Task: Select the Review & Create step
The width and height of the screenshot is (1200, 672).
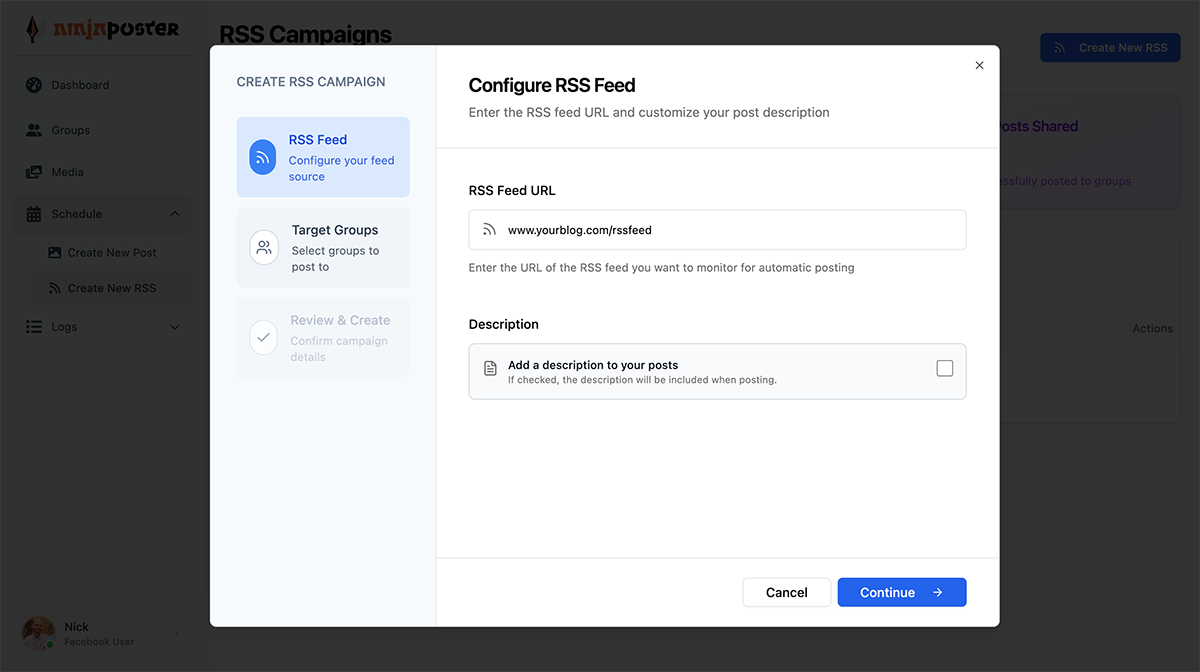Action: point(323,337)
